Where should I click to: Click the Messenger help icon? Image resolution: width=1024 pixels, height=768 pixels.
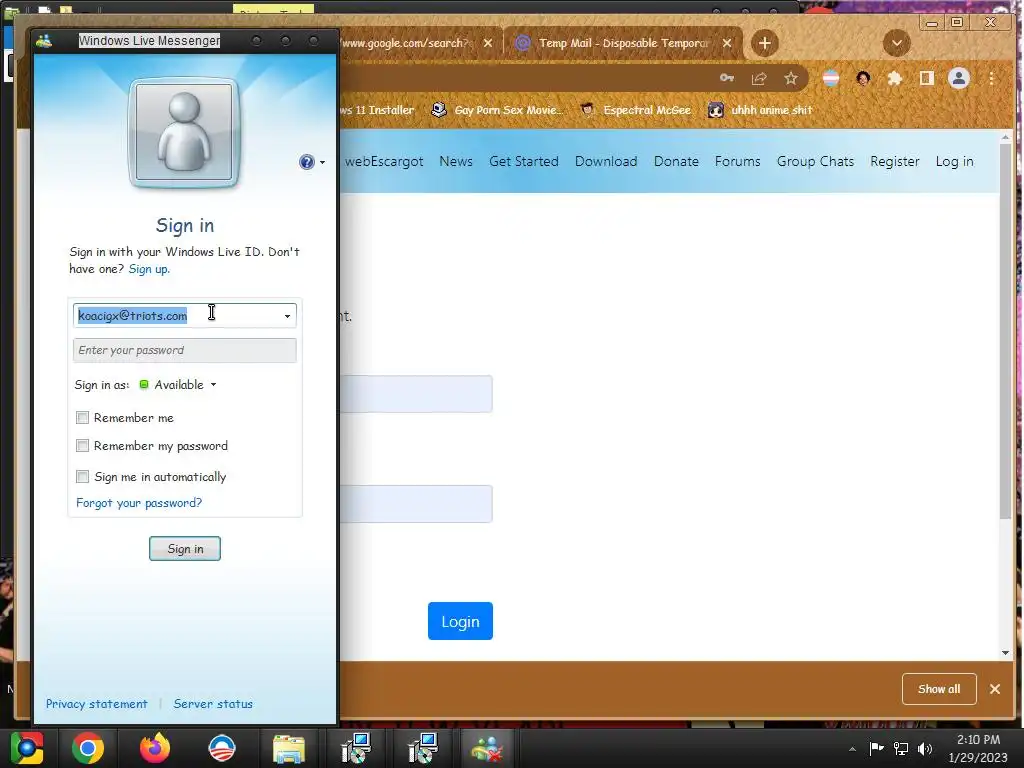point(306,162)
